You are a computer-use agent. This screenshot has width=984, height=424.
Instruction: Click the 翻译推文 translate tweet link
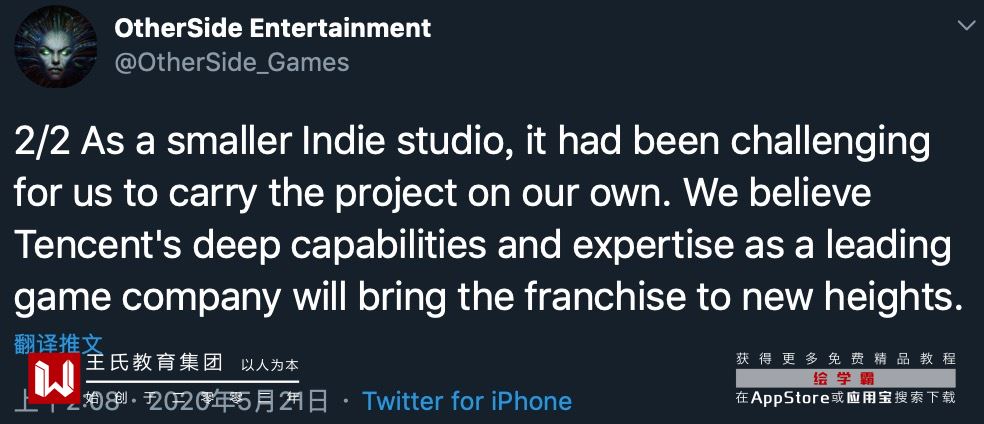point(58,344)
